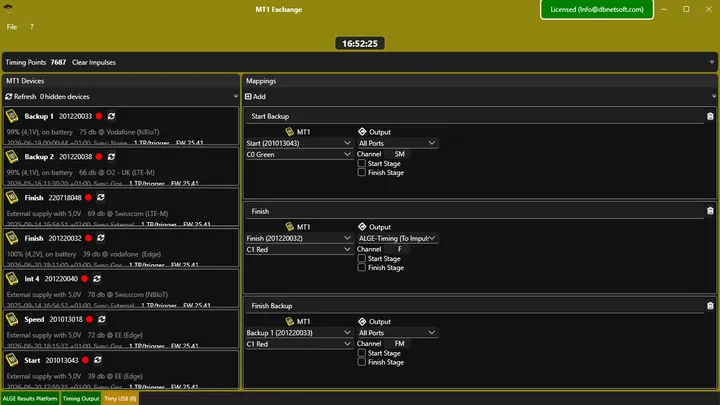Click the Licensed (info@dbnetsoft.com) button
This screenshot has width=720, height=405.
597,9
